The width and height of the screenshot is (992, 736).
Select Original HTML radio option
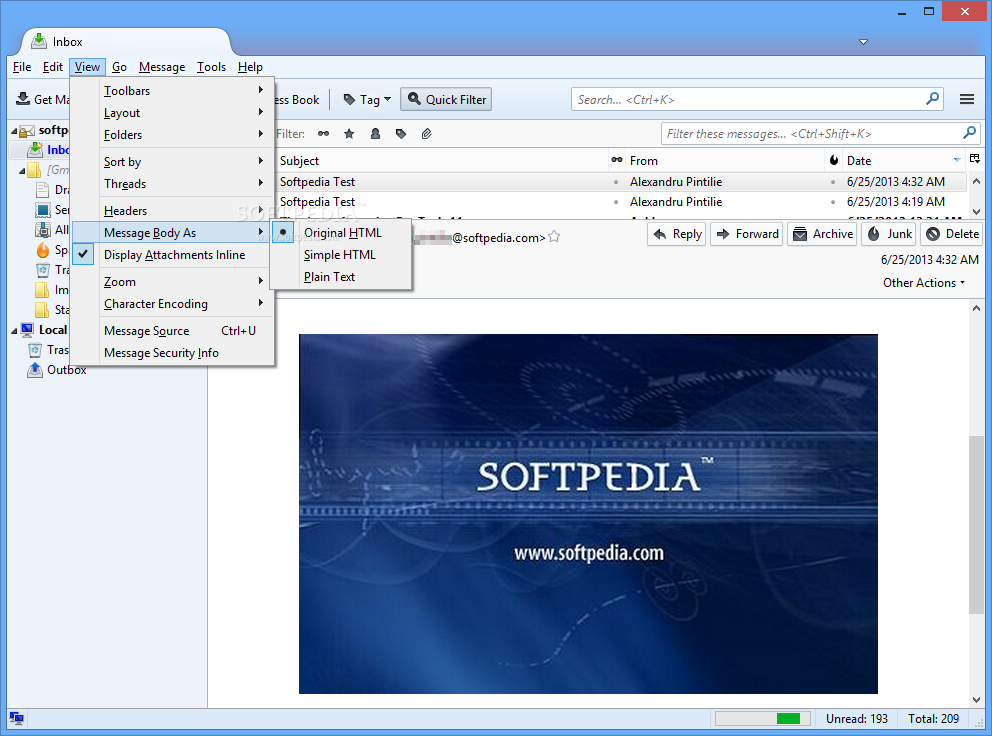[342, 233]
